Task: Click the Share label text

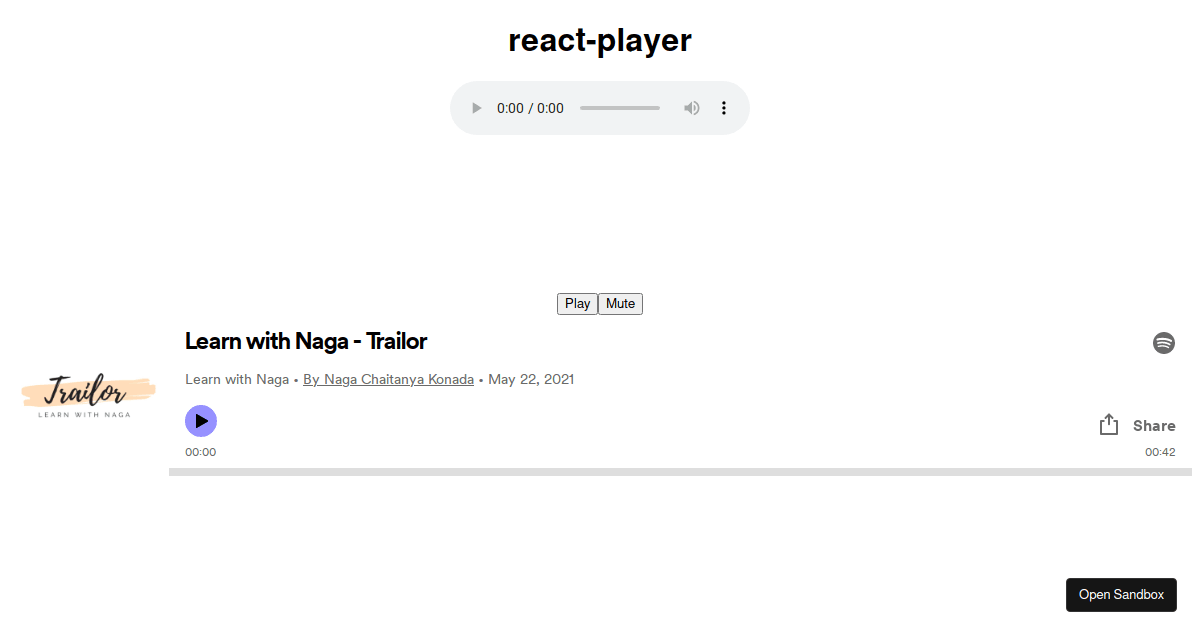Action: [1155, 425]
